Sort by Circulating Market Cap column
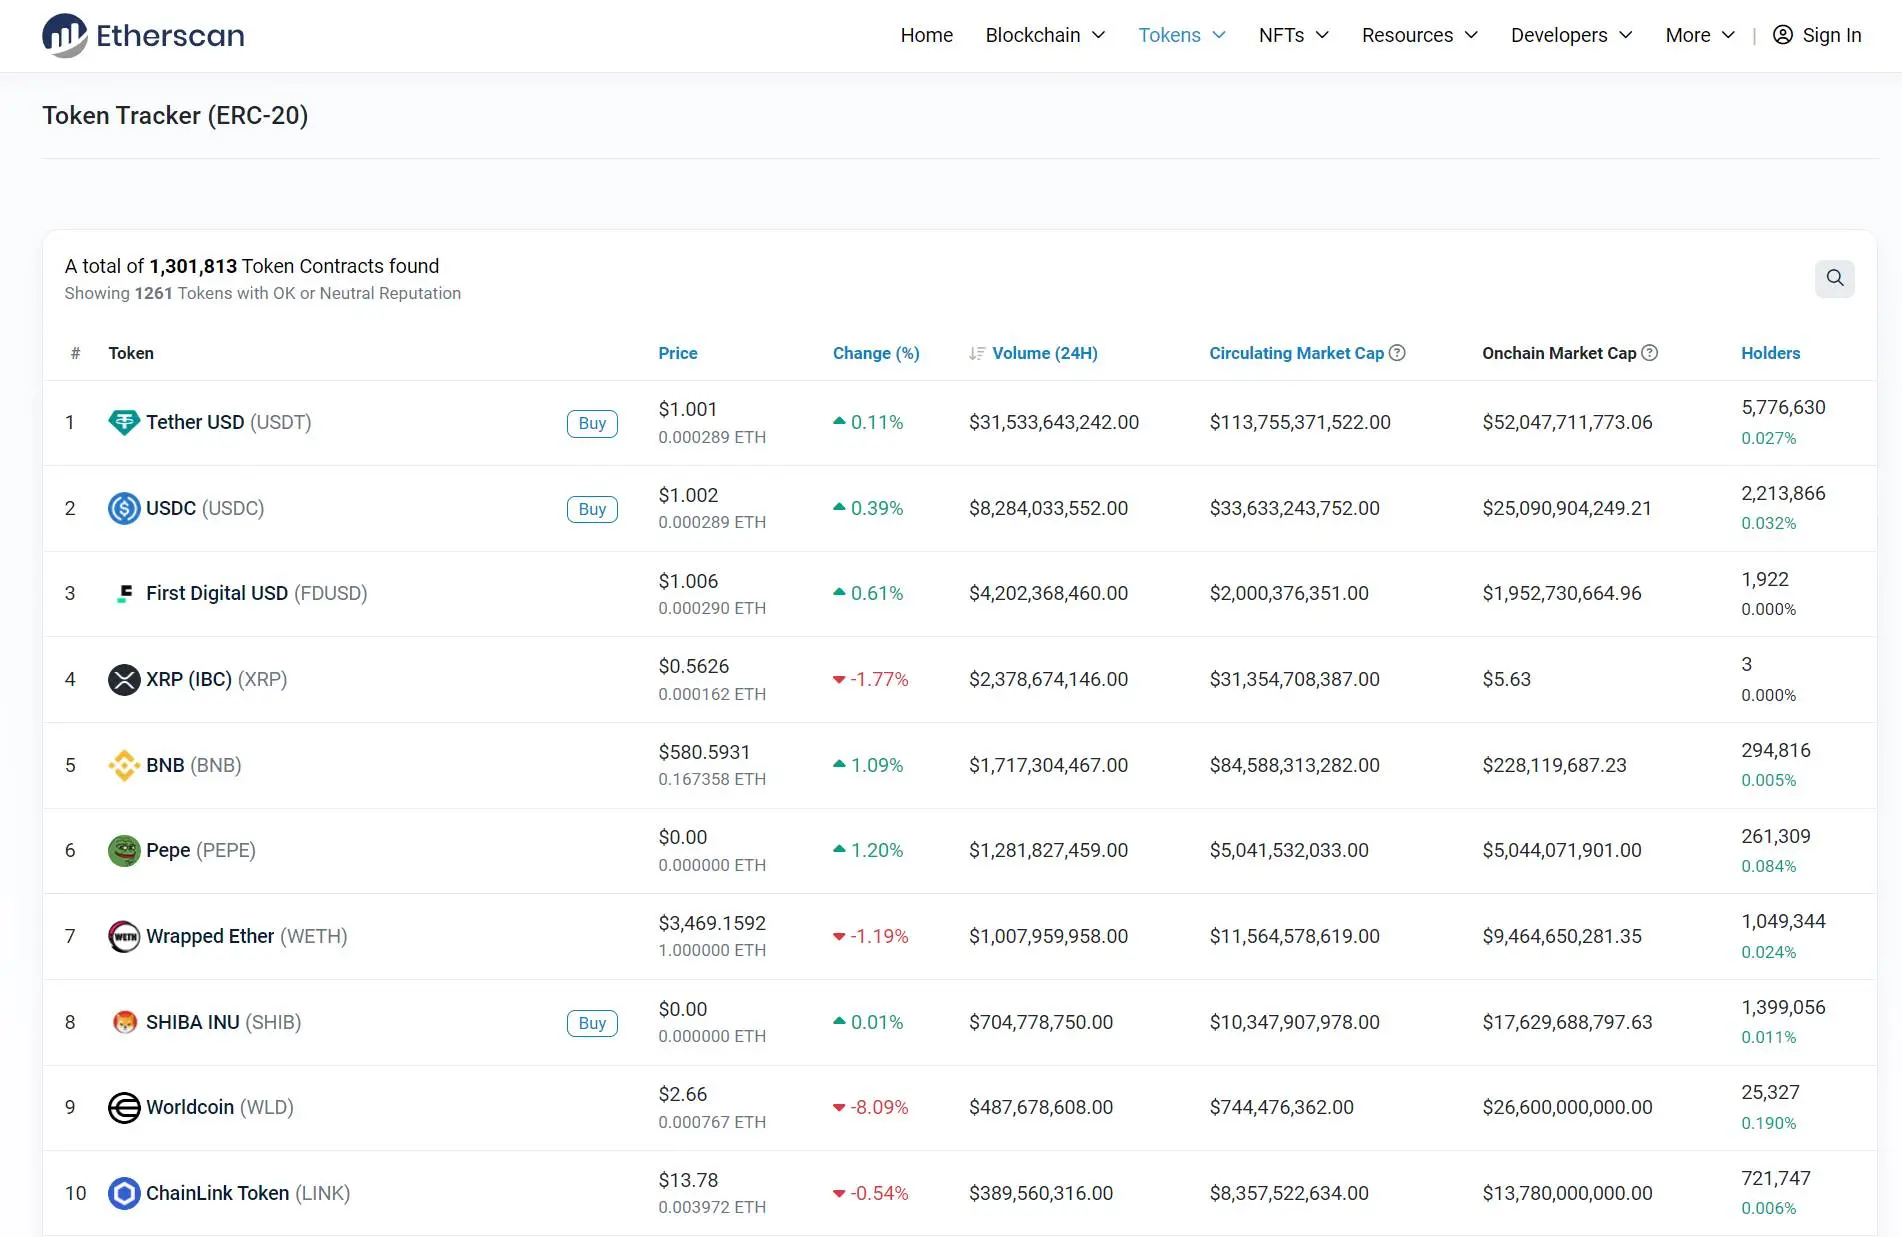The width and height of the screenshot is (1902, 1237). (x=1296, y=353)
